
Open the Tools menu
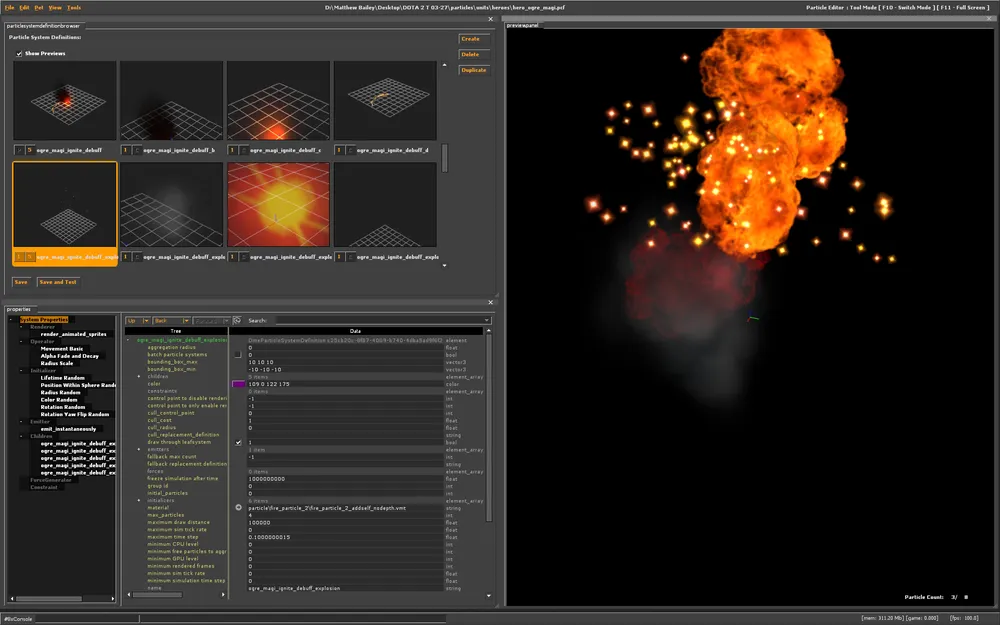point(74,7)
